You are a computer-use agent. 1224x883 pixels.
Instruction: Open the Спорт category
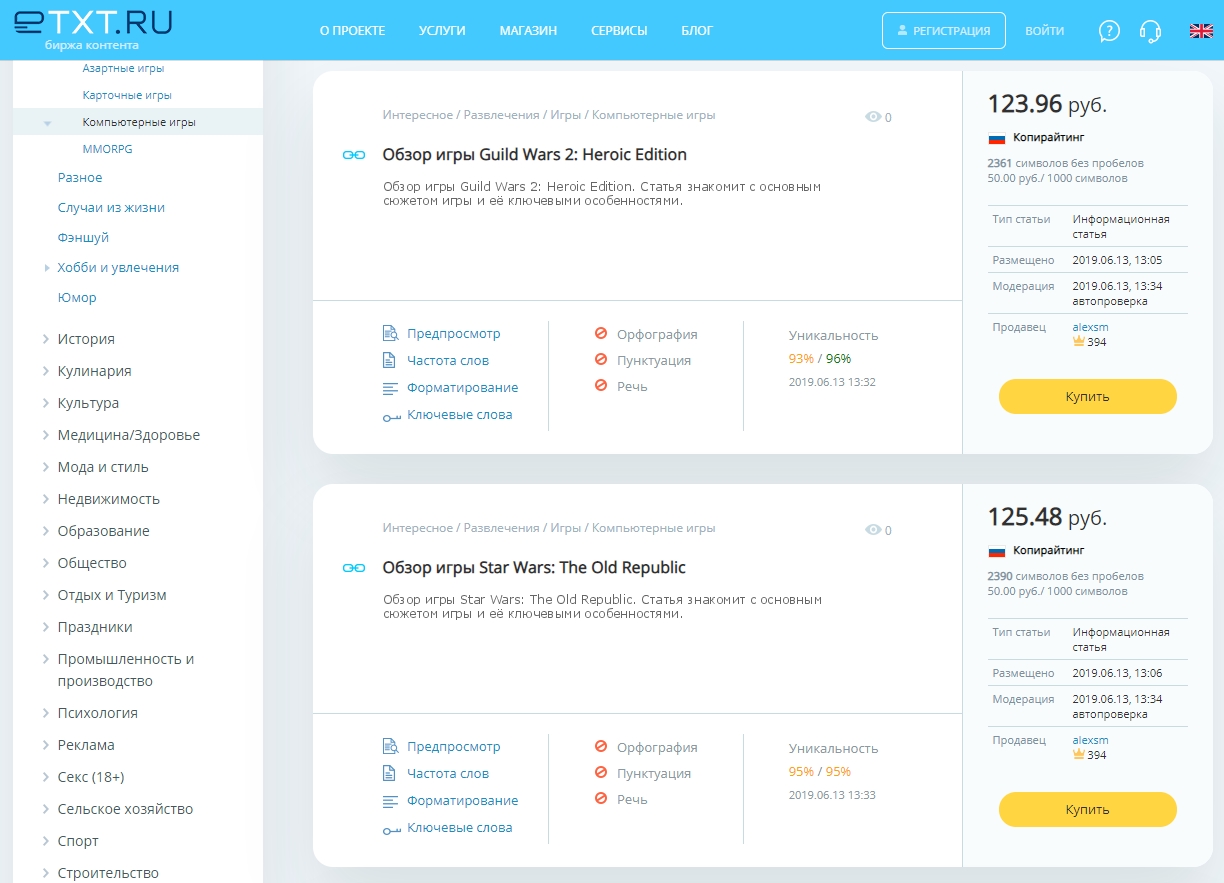78,841
